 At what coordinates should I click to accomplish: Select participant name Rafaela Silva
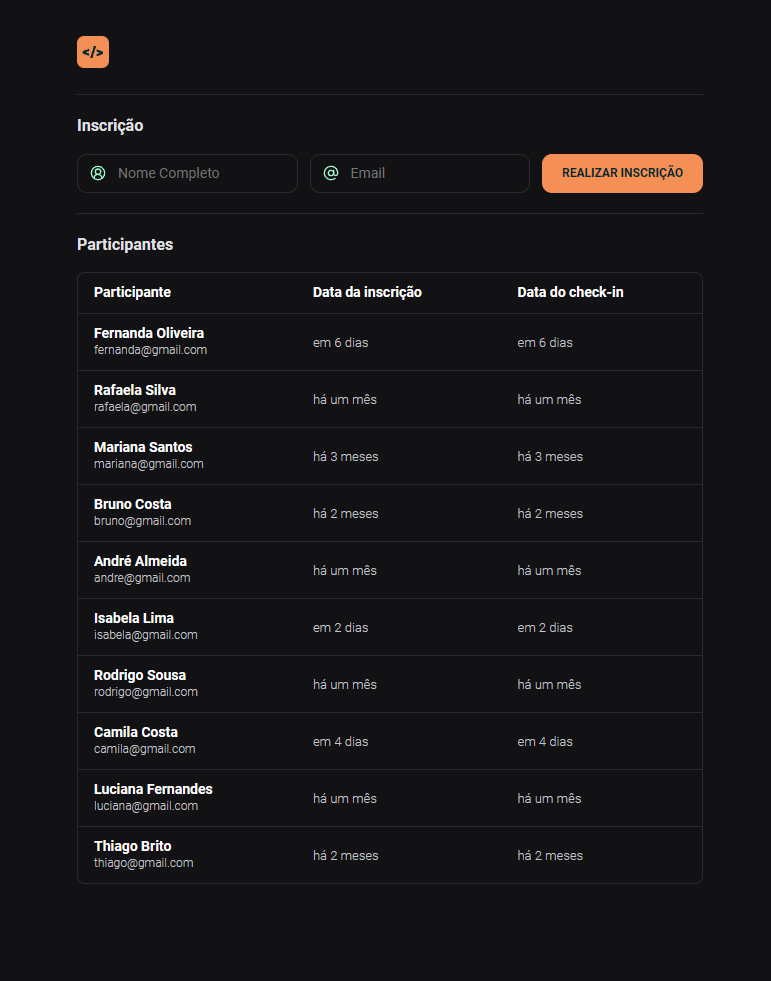point(135,390)
